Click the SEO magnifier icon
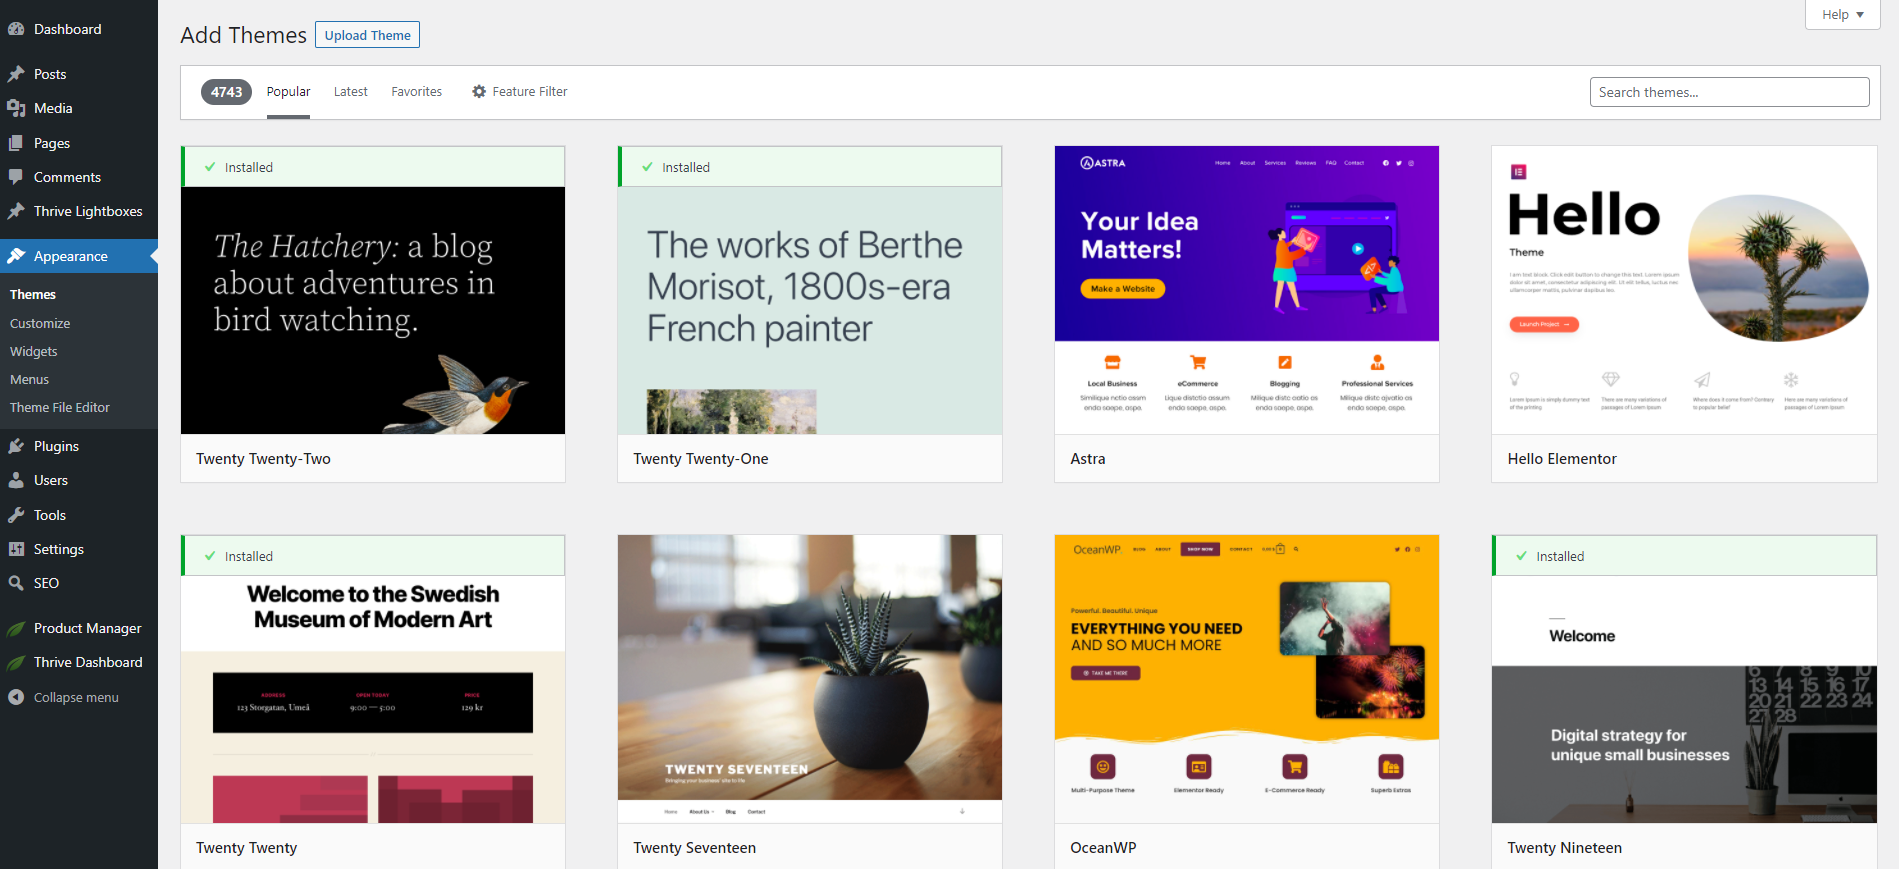 [x=16, y=583]
